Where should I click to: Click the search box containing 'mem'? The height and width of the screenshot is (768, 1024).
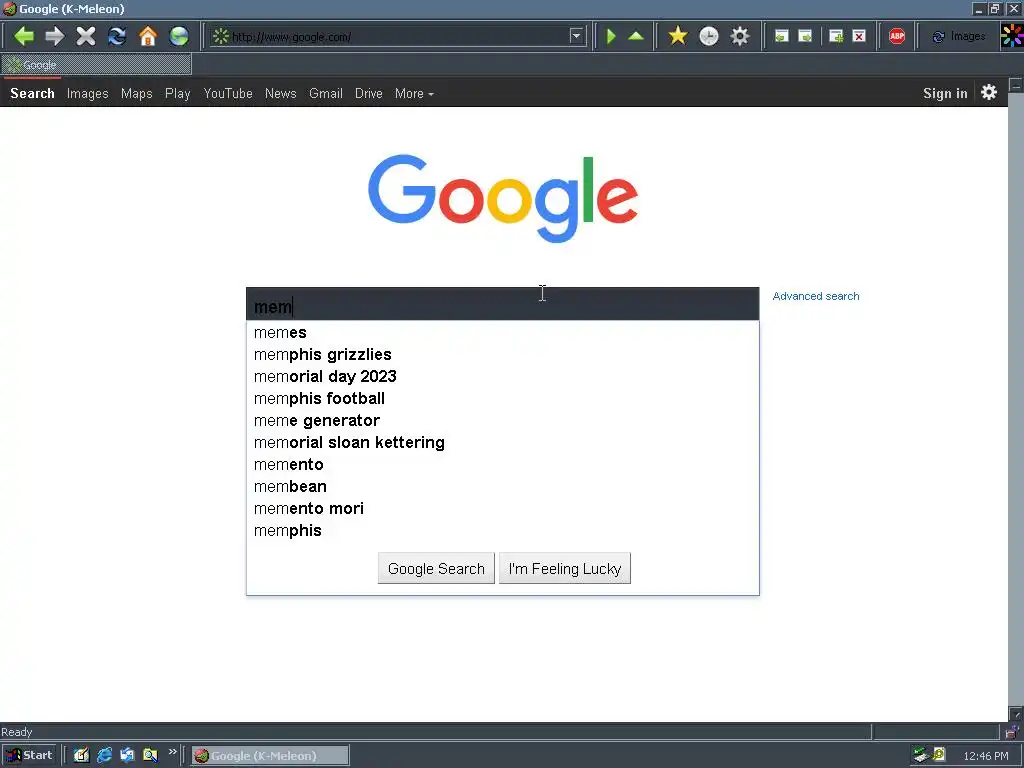pyautogui.click(x=502, y=304)
